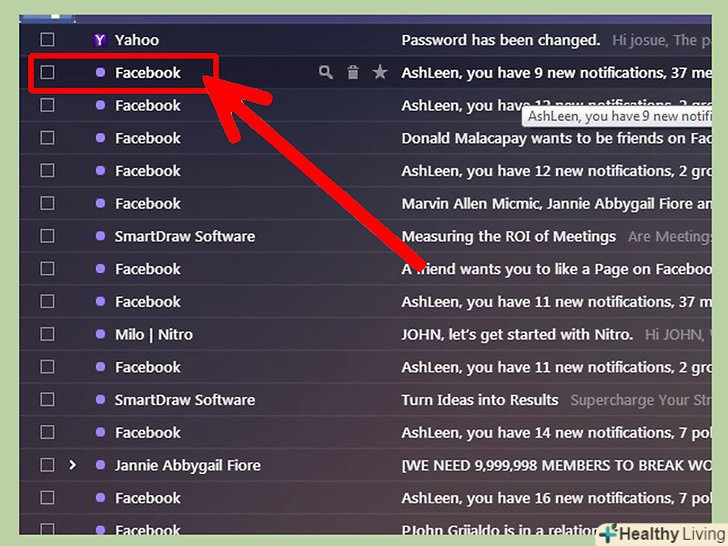Image resolution: width=728 pixels, height=546 pixels.
Task: Tick the checkbox for the 14 new notifications email
Action: coord(47,432)
